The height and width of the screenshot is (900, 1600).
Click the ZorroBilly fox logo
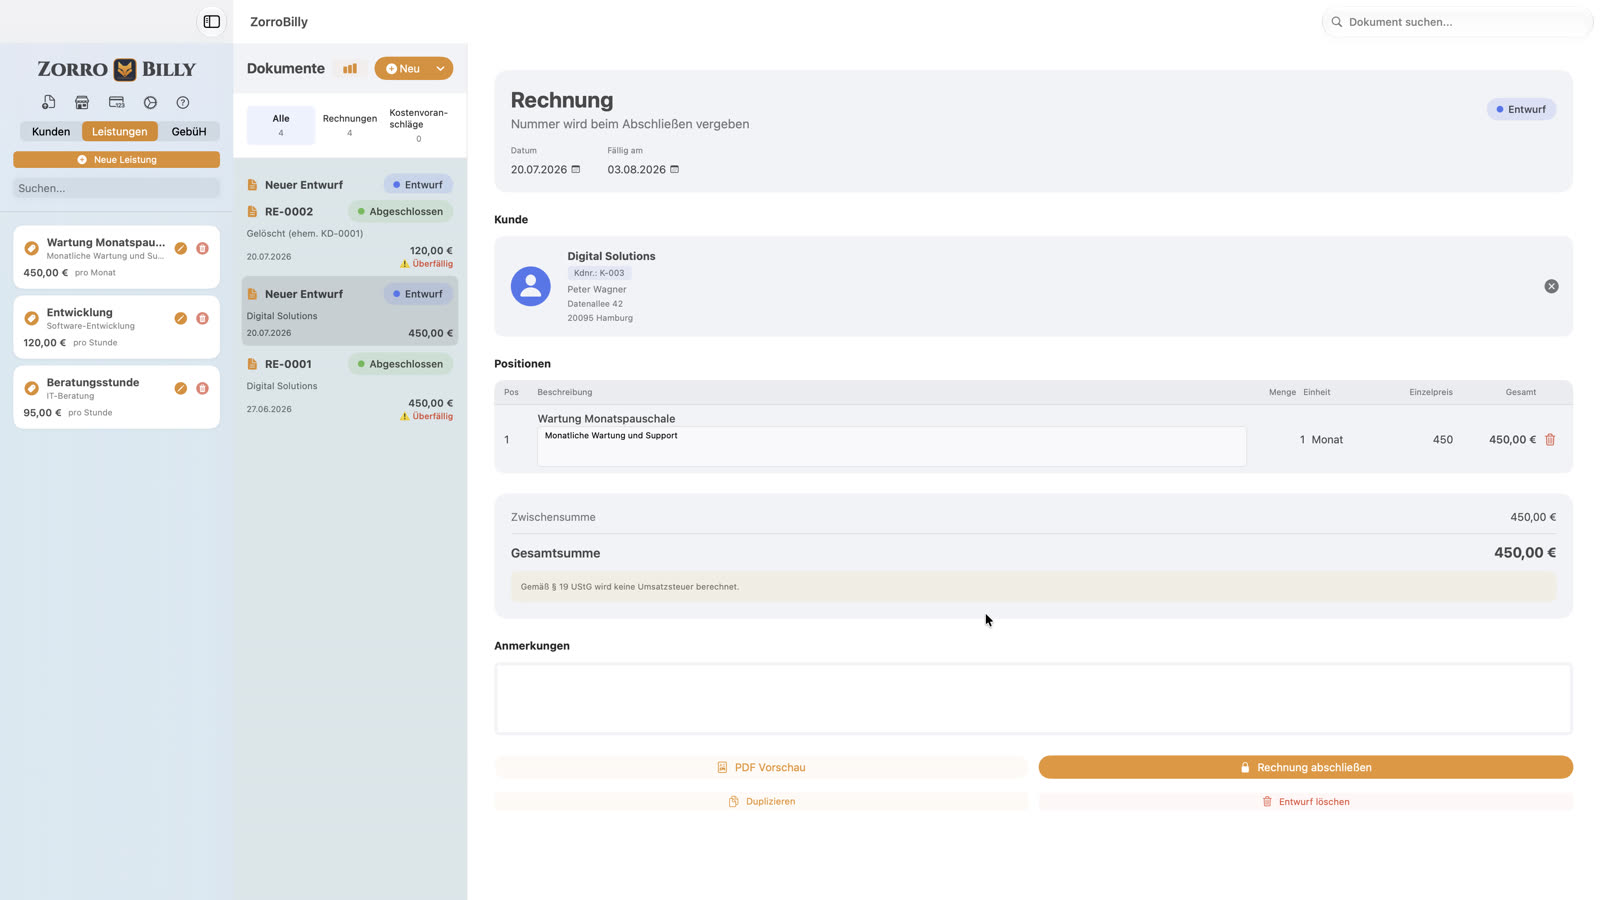[125, 69]
